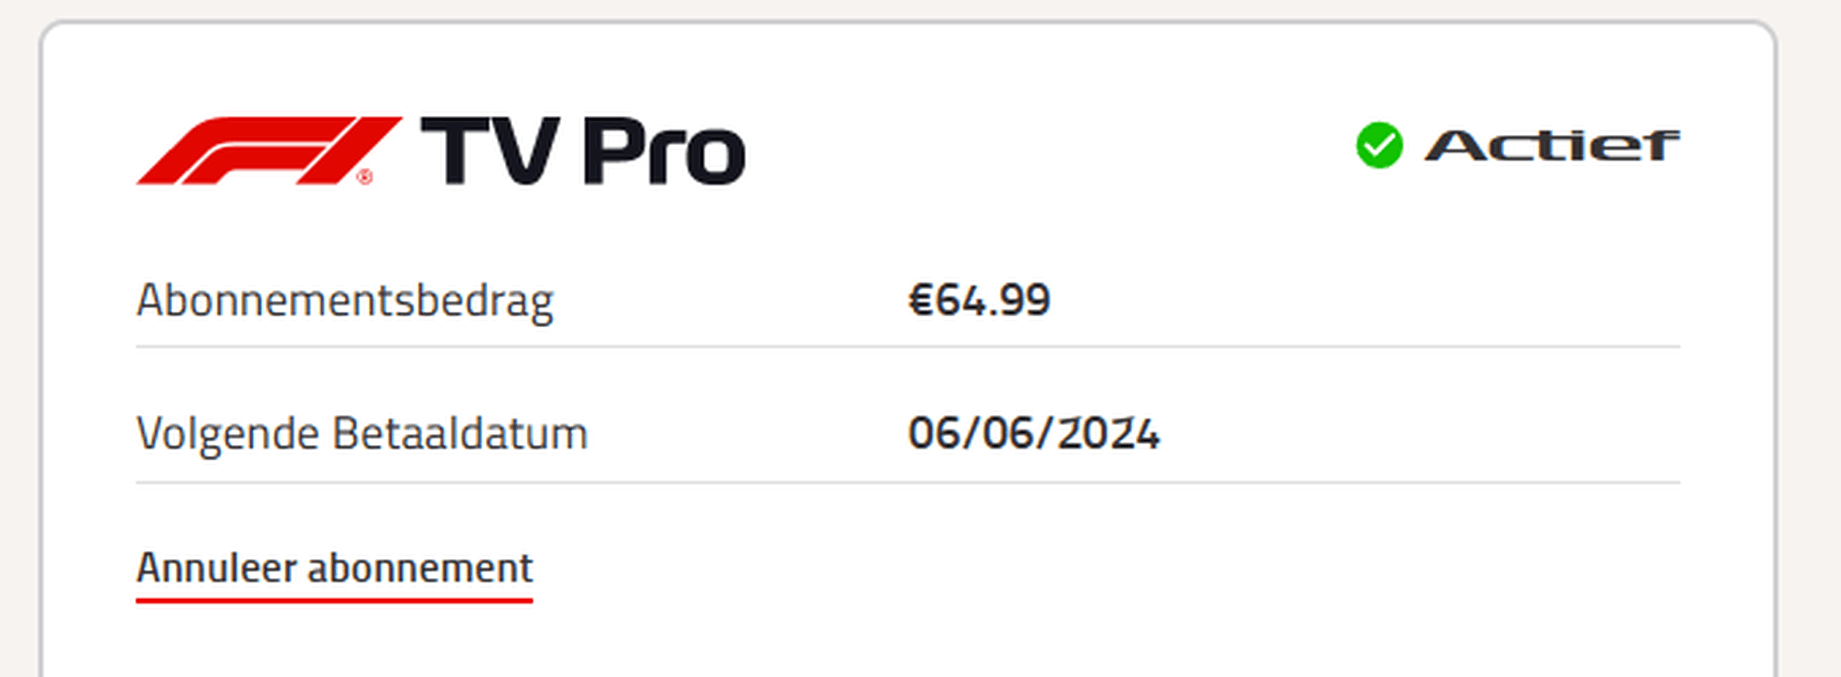
Task: Click the divider line under Volgende Betaaldatum row
Action: 908,483
